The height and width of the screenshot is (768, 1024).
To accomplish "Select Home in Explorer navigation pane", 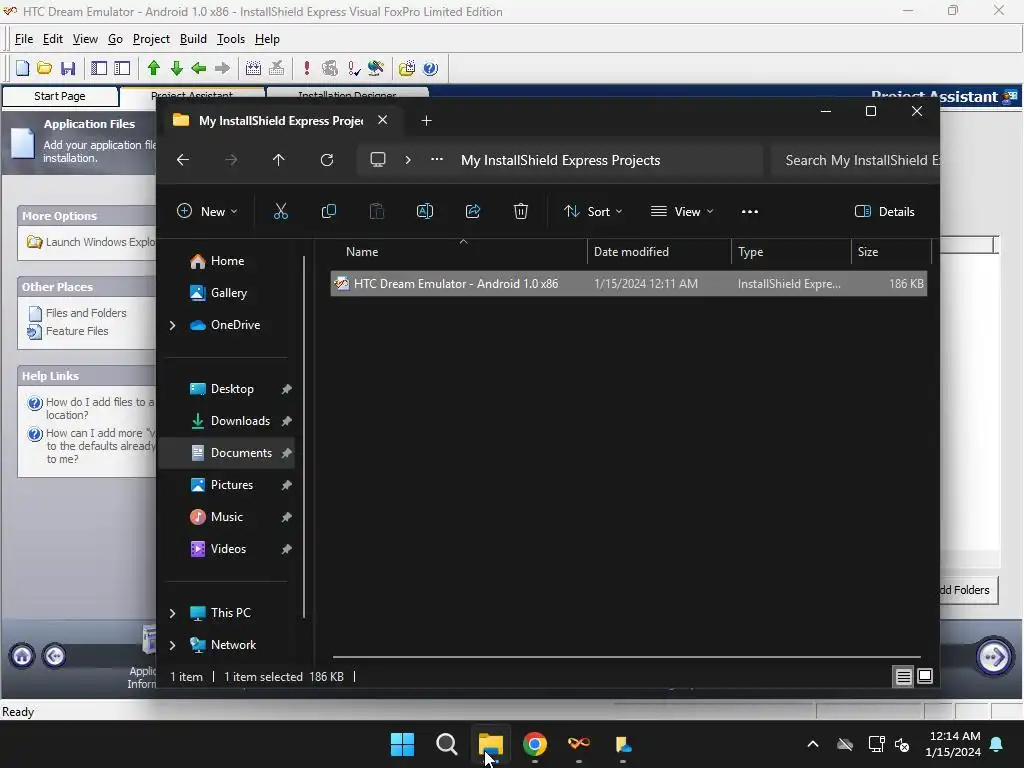I will click(227, 261).
